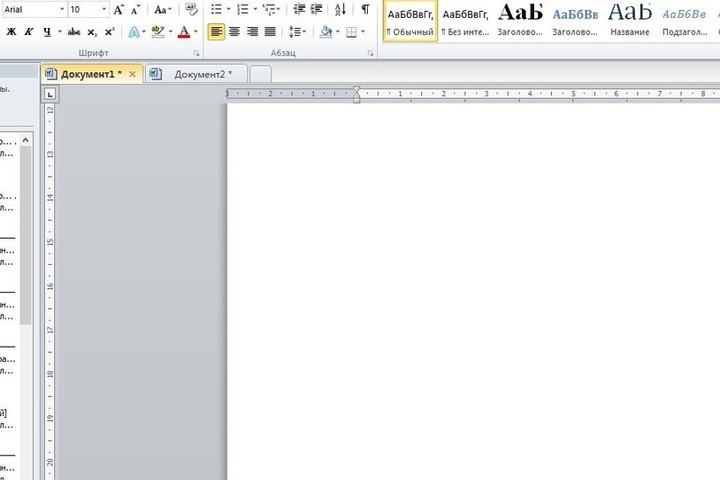Toggle show paragraph marks (¶)
The image size is (720, 480).
(x=365, y=10)
